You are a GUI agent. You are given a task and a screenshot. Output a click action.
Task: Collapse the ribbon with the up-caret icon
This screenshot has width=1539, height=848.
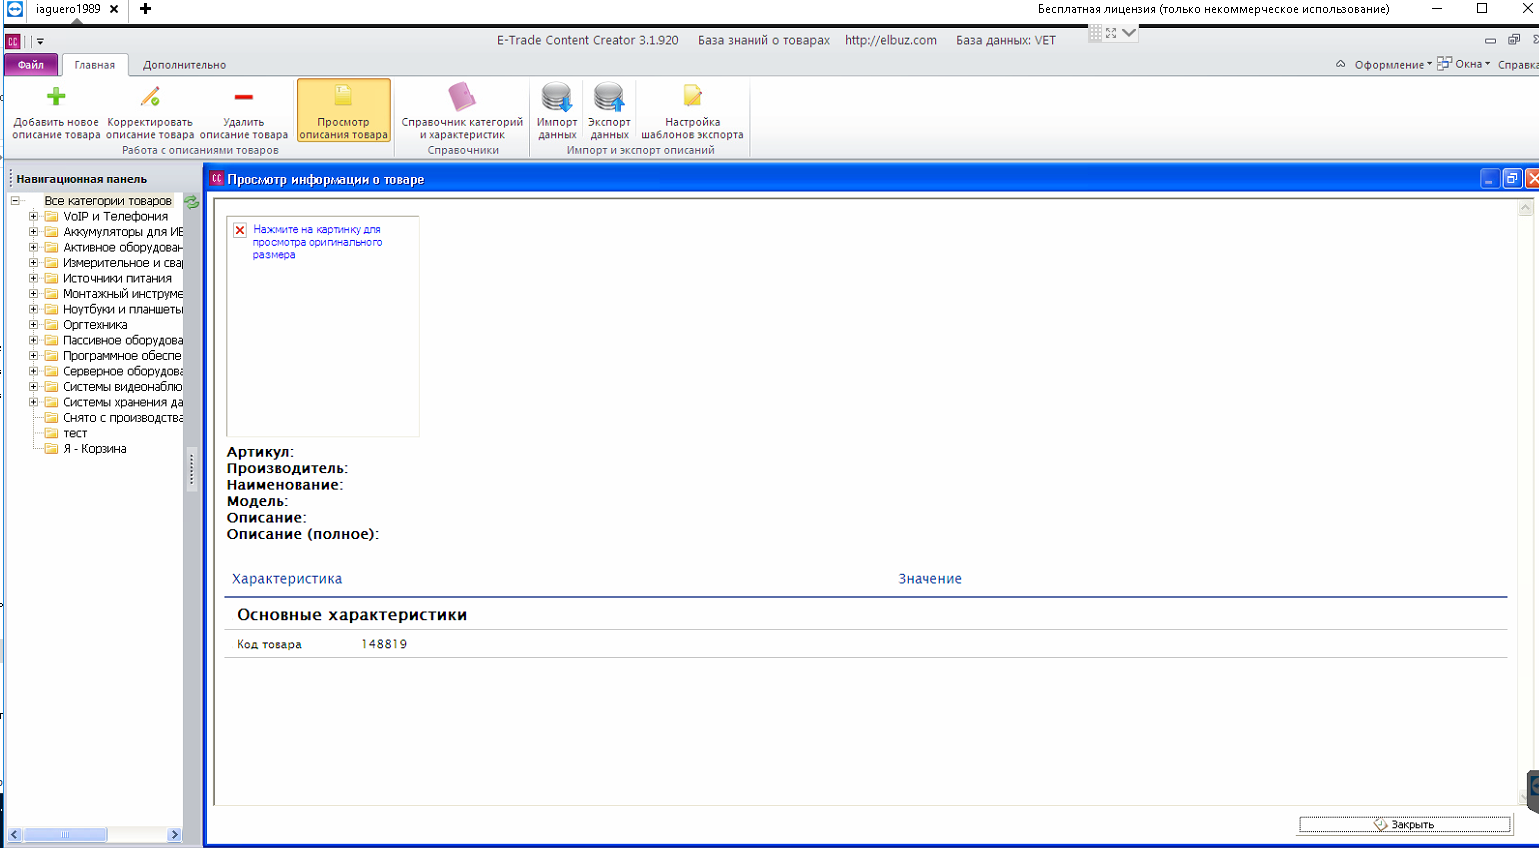(x=1340, y=64)
